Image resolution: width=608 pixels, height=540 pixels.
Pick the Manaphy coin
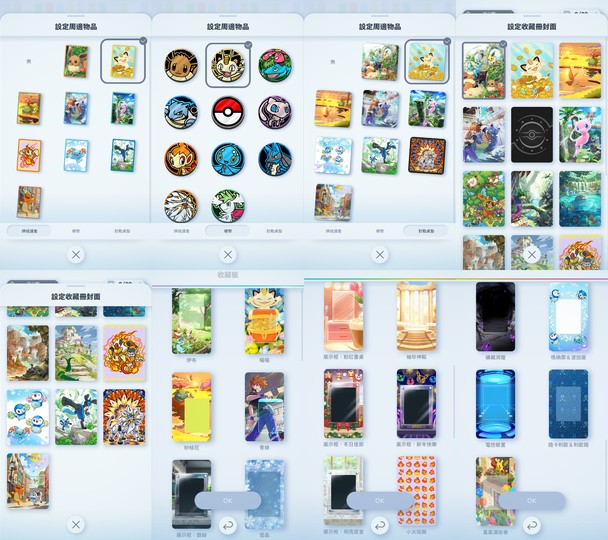click(x=228, y=159)
